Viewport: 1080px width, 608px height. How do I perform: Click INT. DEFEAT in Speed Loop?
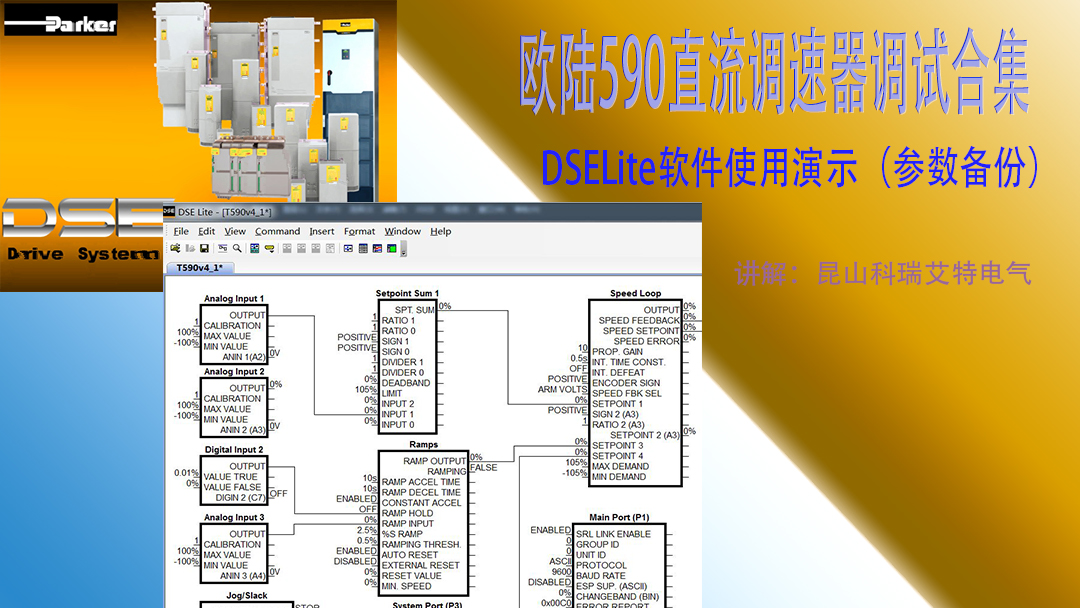(618, 373)
